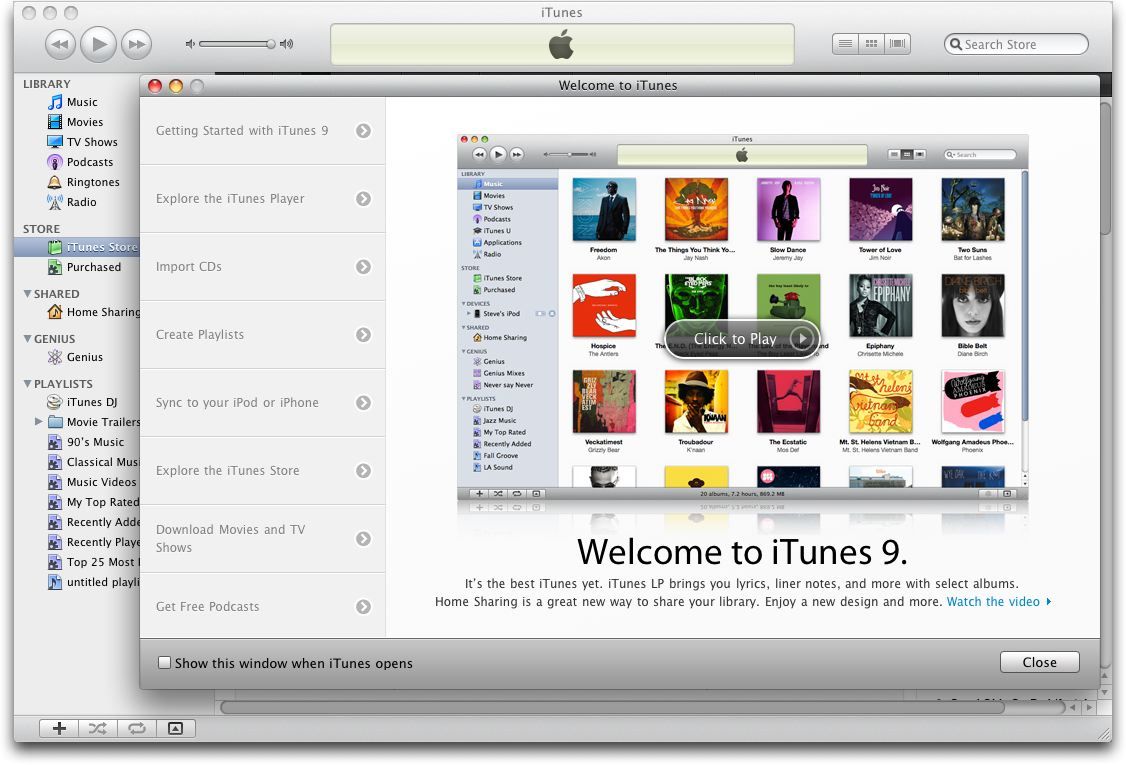Click the Click to Play overlay button
1126x765 pixels.
(x=742, y=338)
